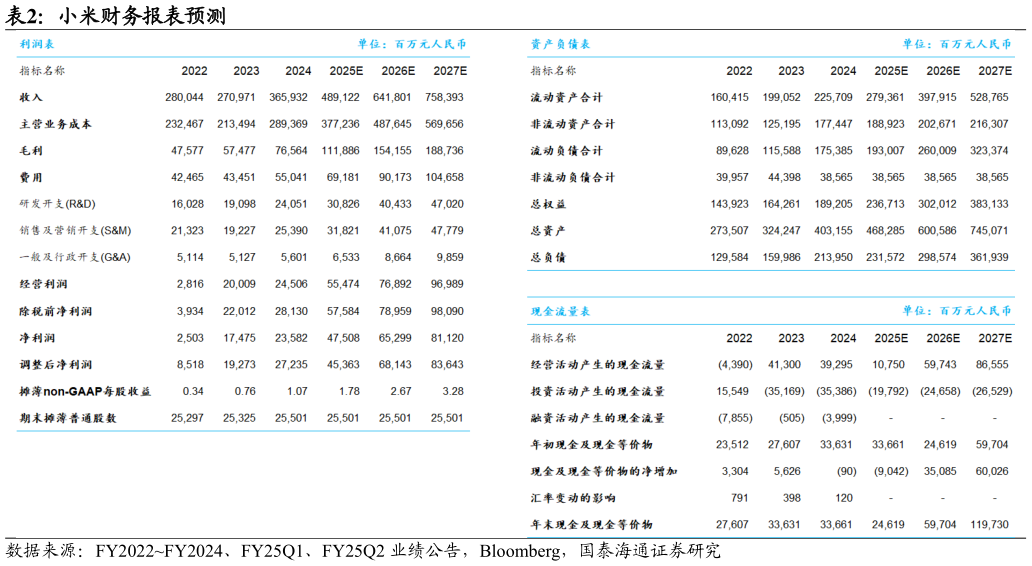This screenshot has height=566, width=1032.
Task: Click the 经营活动产生的现金流量 row label
Action: coord(598,365)
